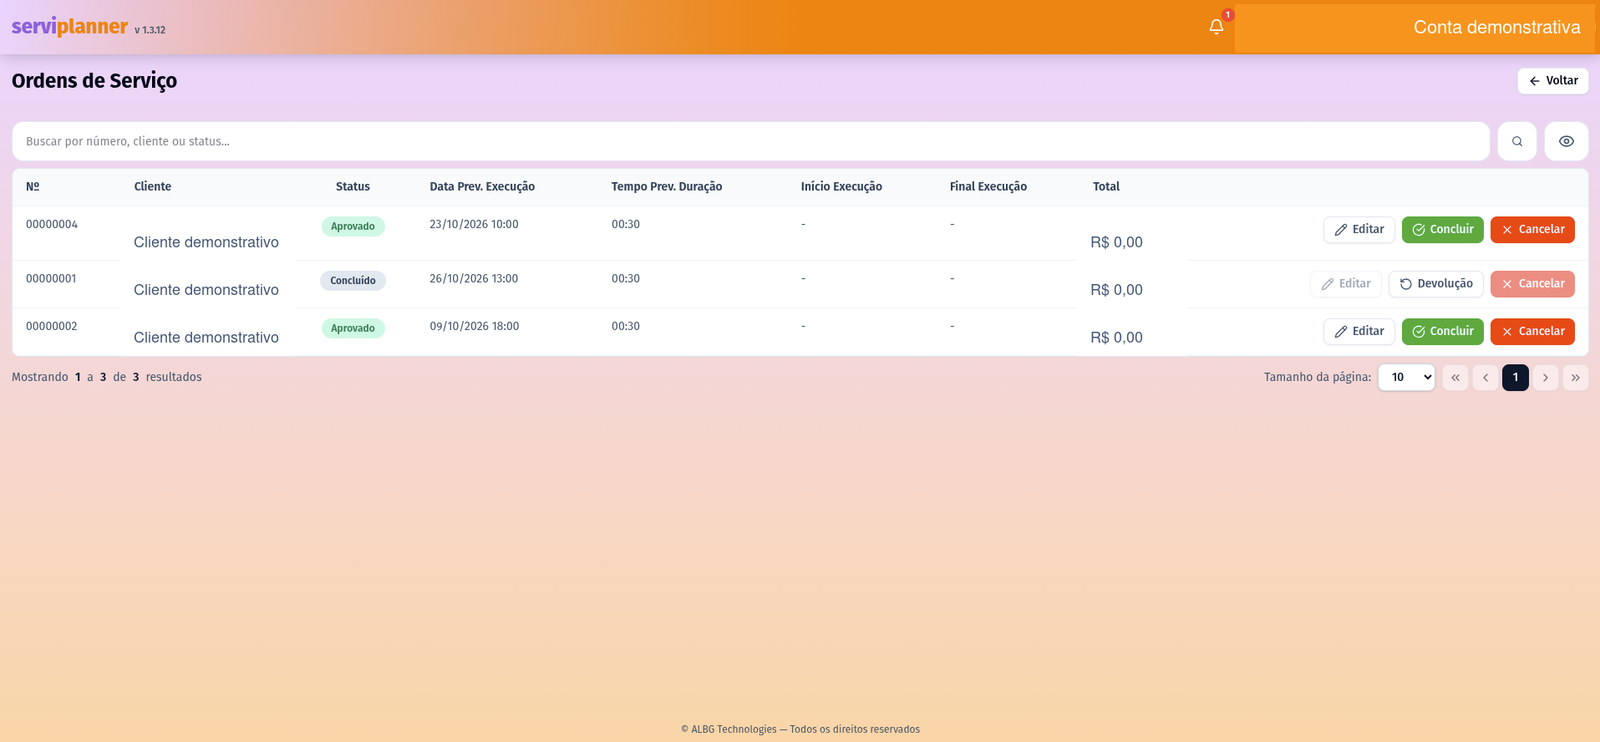Go to next page chevron
Screen dimensions: 1600x742
[1545, 377]
